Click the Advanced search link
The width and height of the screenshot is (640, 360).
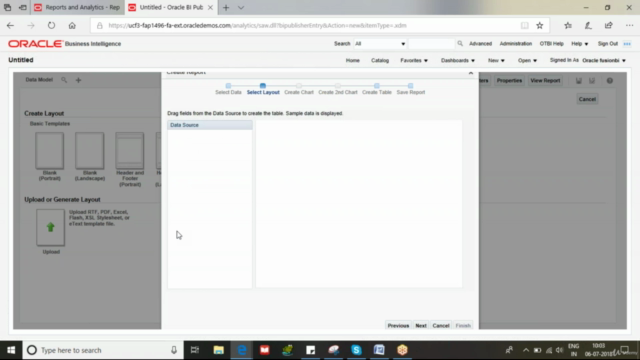[x=480, y=44]
